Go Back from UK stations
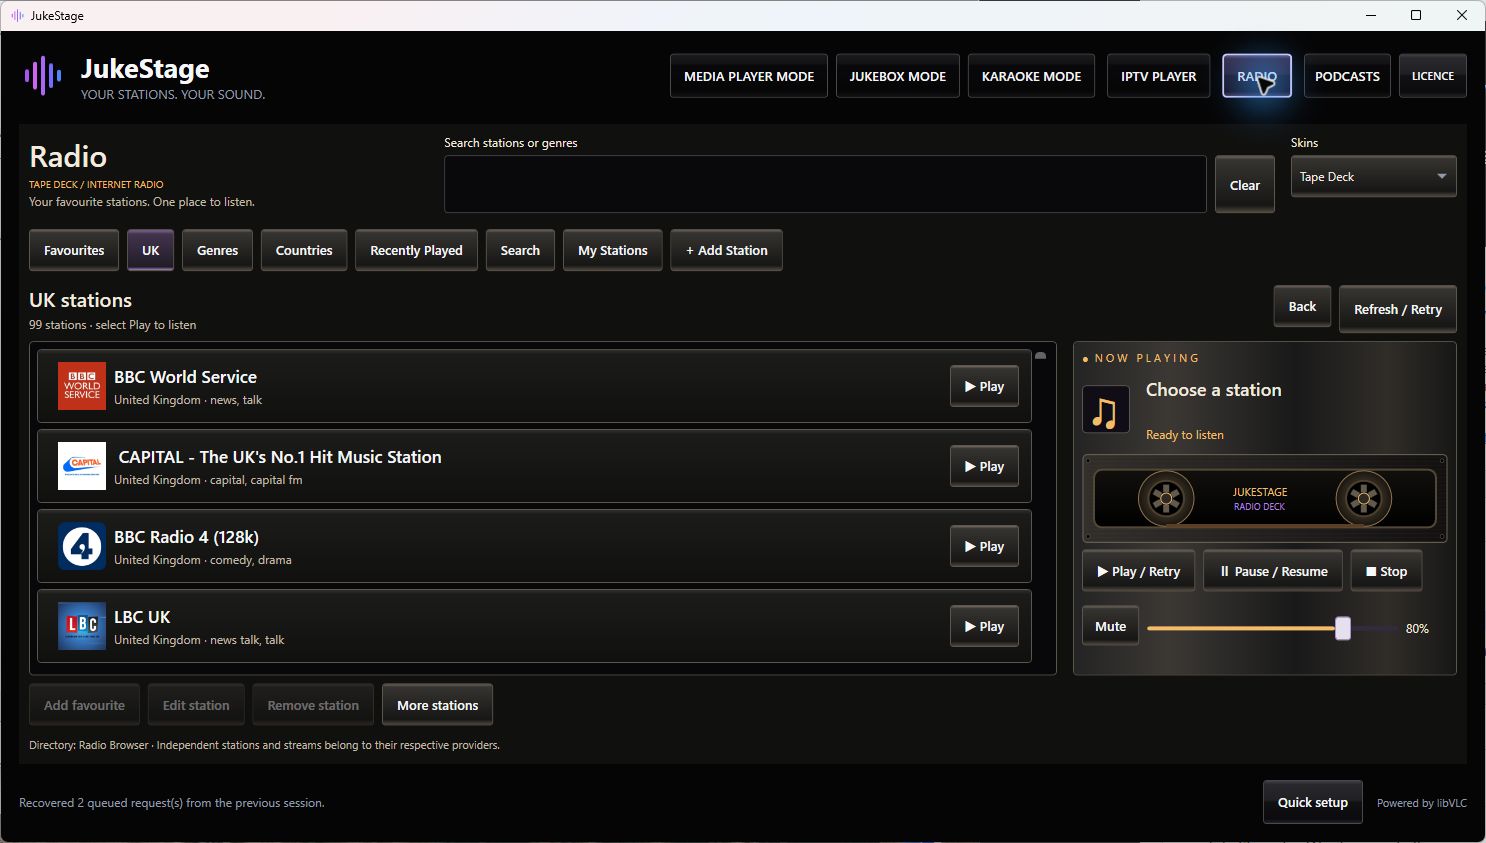Viewport: 1486px width, 843px height. (1302, 306)
